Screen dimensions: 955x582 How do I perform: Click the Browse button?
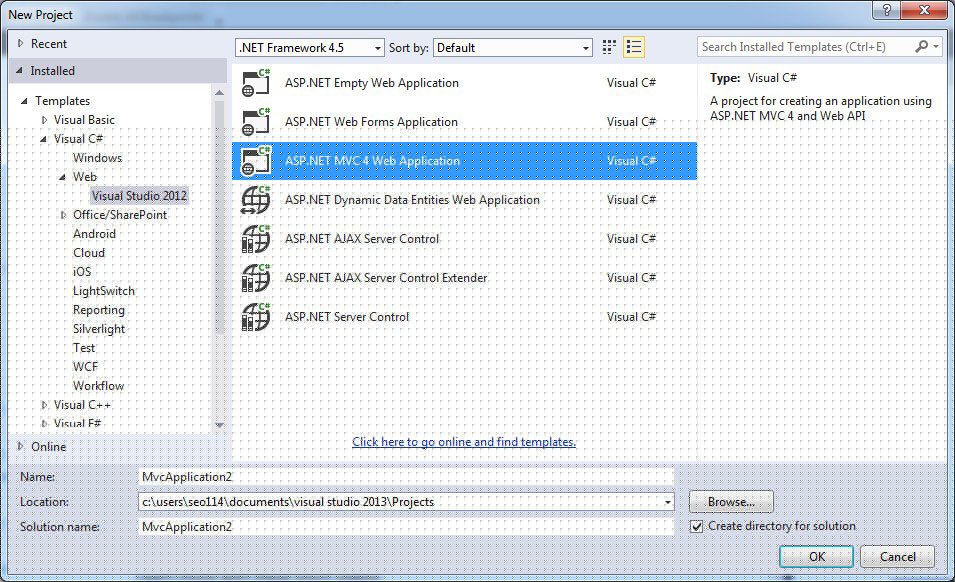pyautogui.click(x=730, y=502)
